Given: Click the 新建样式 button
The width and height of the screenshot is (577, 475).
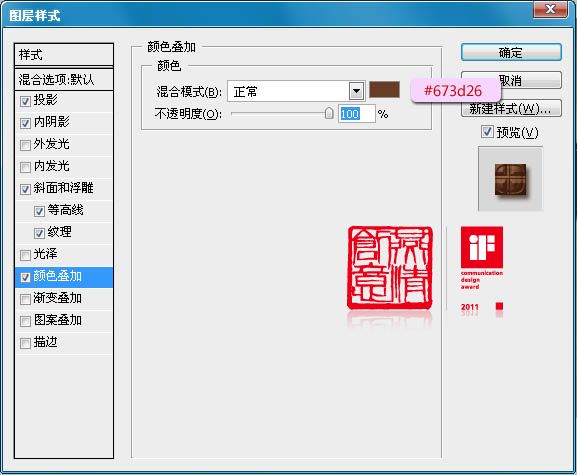Looking at the screenshot, I should click(511, 109).
